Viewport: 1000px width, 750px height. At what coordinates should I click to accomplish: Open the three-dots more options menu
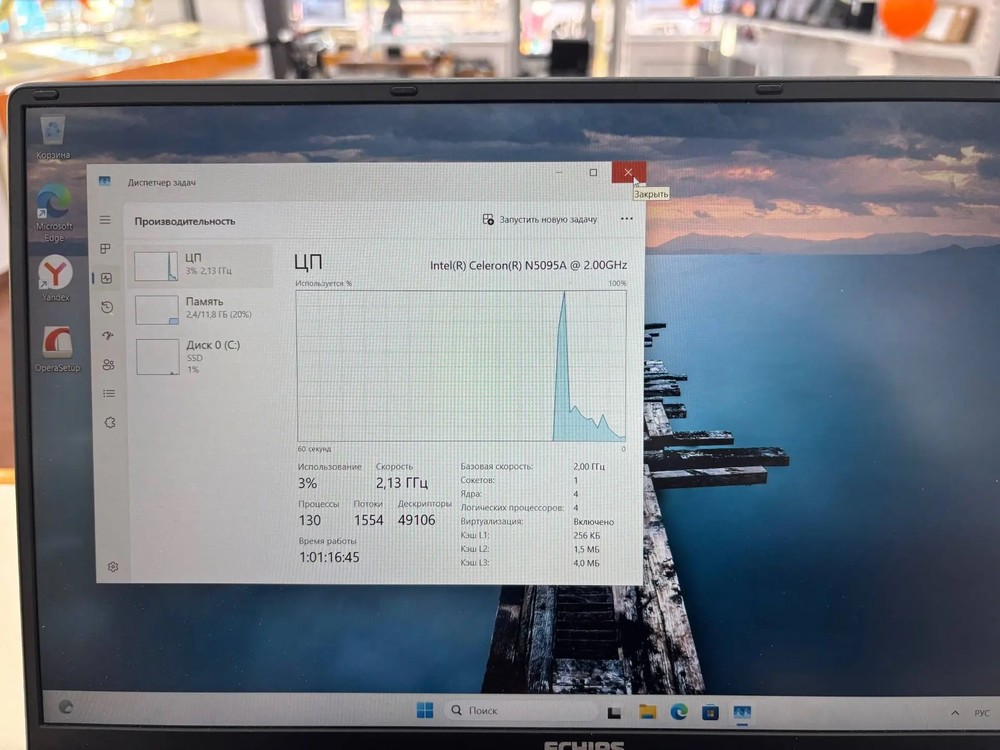click(x=627, y=219)
